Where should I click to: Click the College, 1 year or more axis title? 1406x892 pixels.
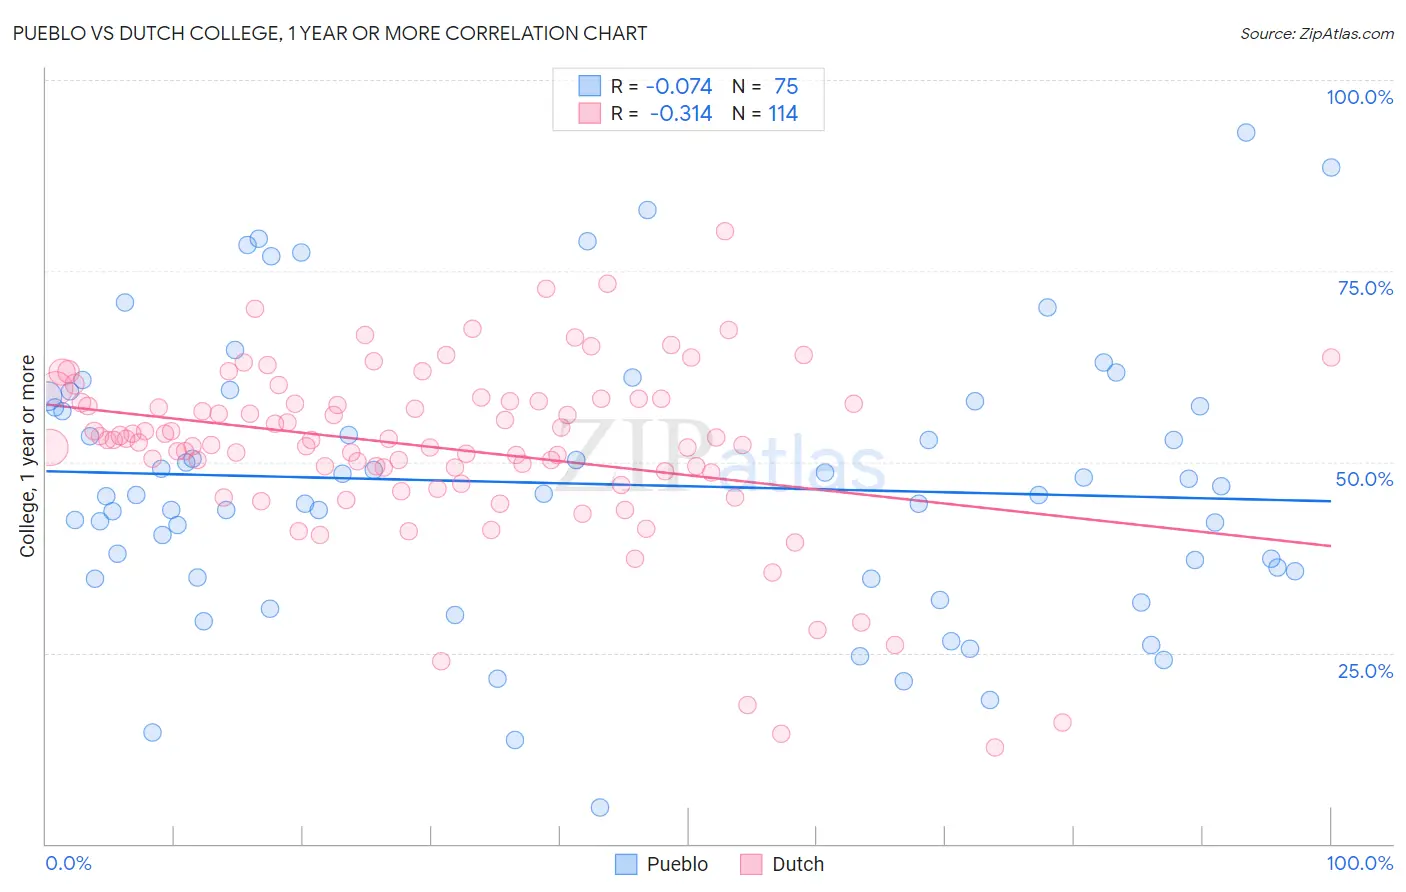28,456
